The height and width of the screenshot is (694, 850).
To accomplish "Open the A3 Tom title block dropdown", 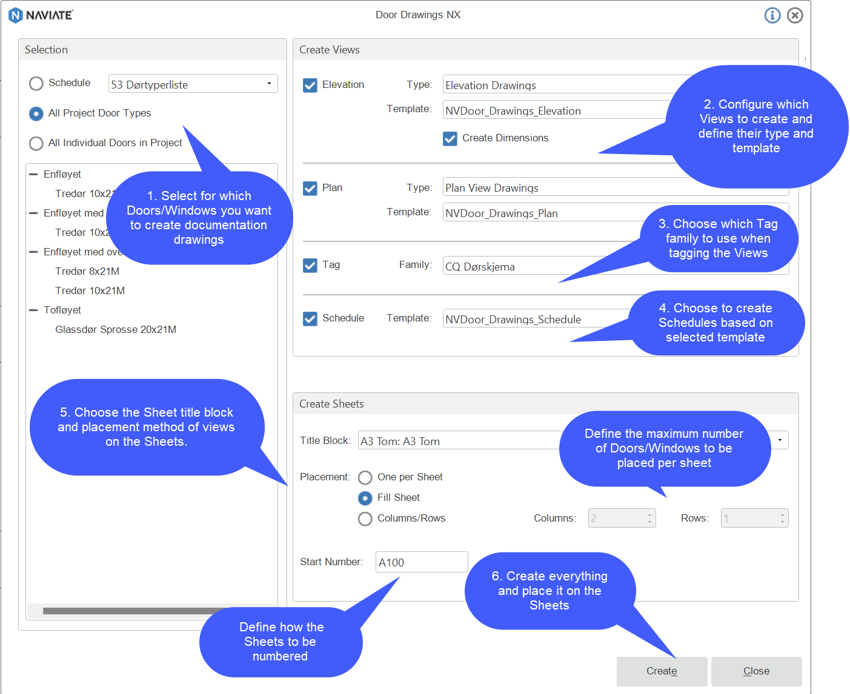I will click(573, 441).
